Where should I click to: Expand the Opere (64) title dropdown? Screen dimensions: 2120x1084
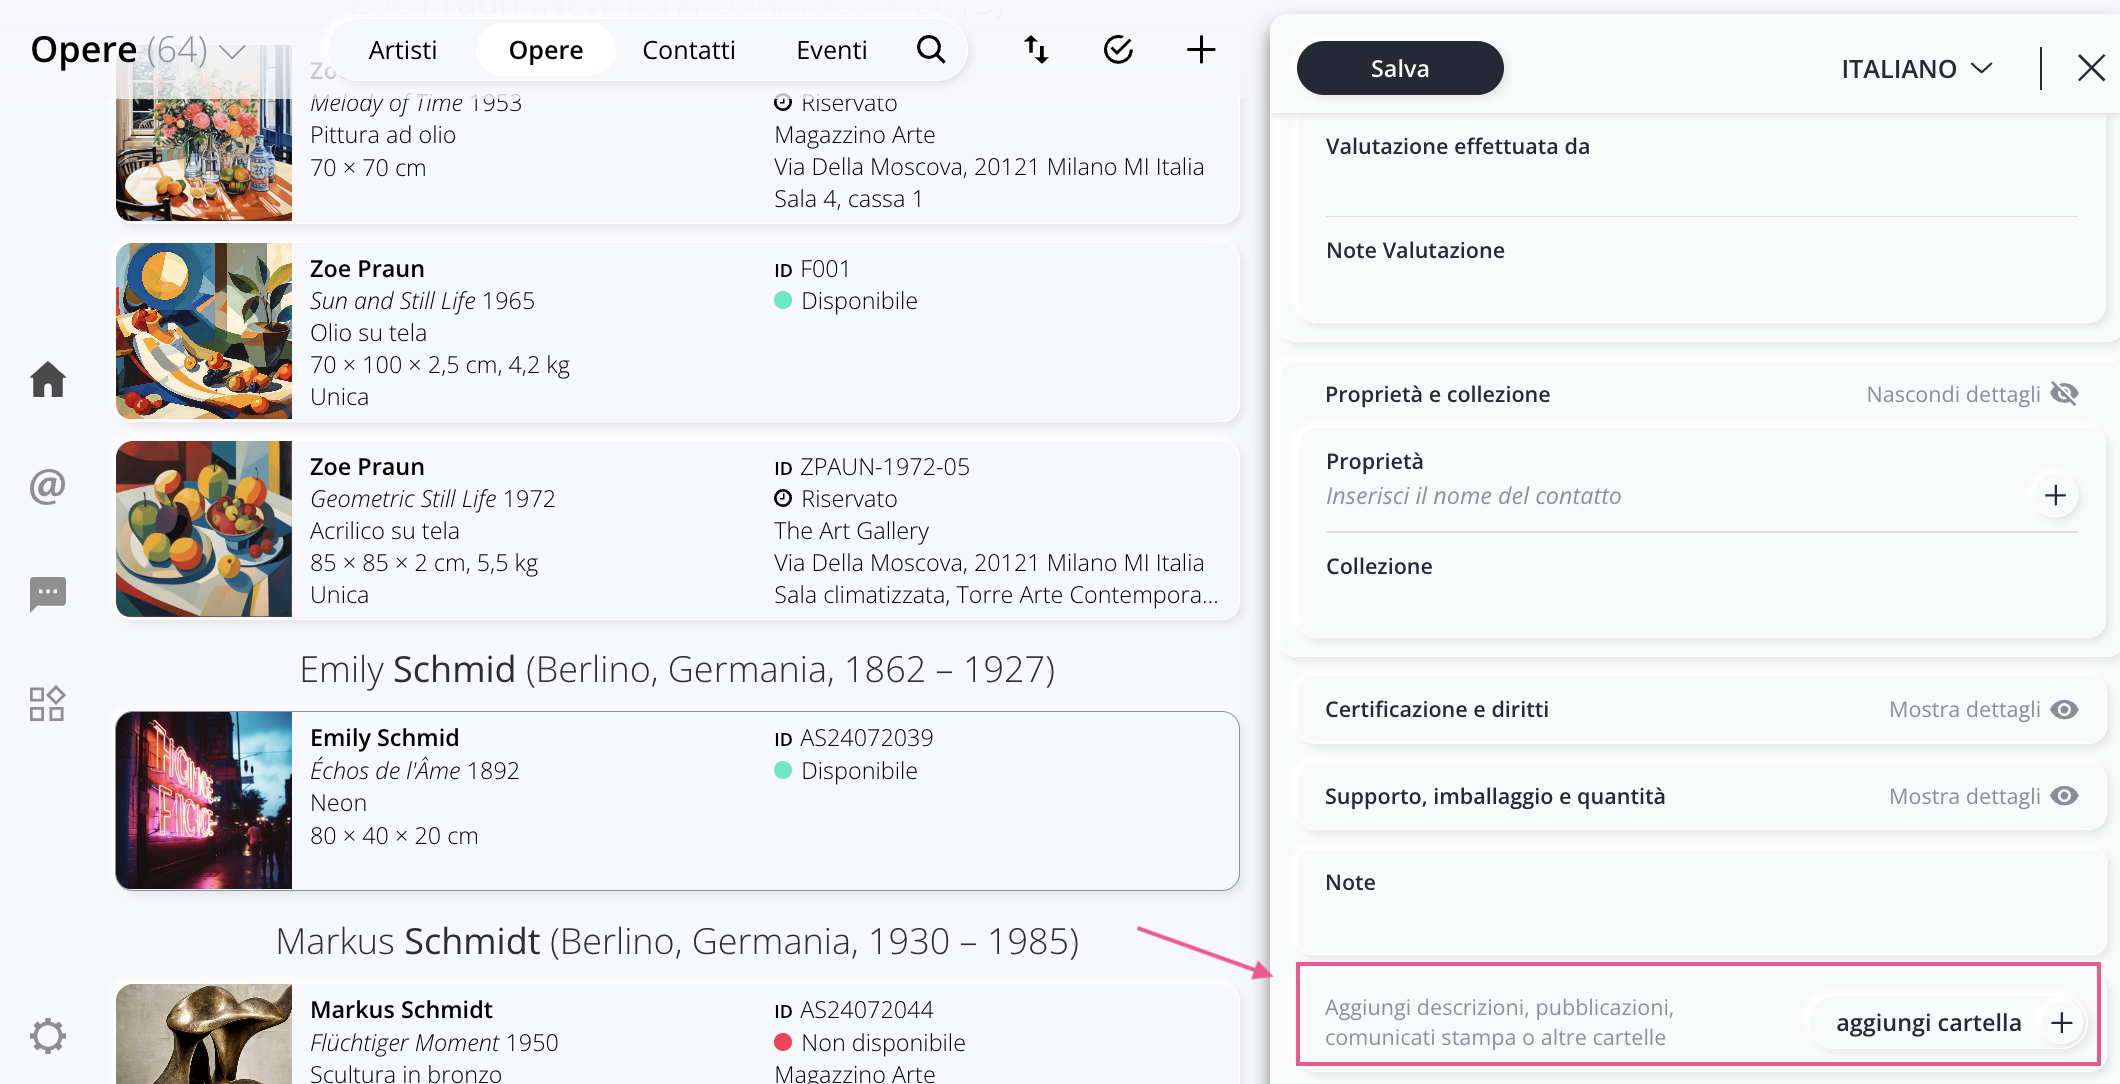click(232, 52)
